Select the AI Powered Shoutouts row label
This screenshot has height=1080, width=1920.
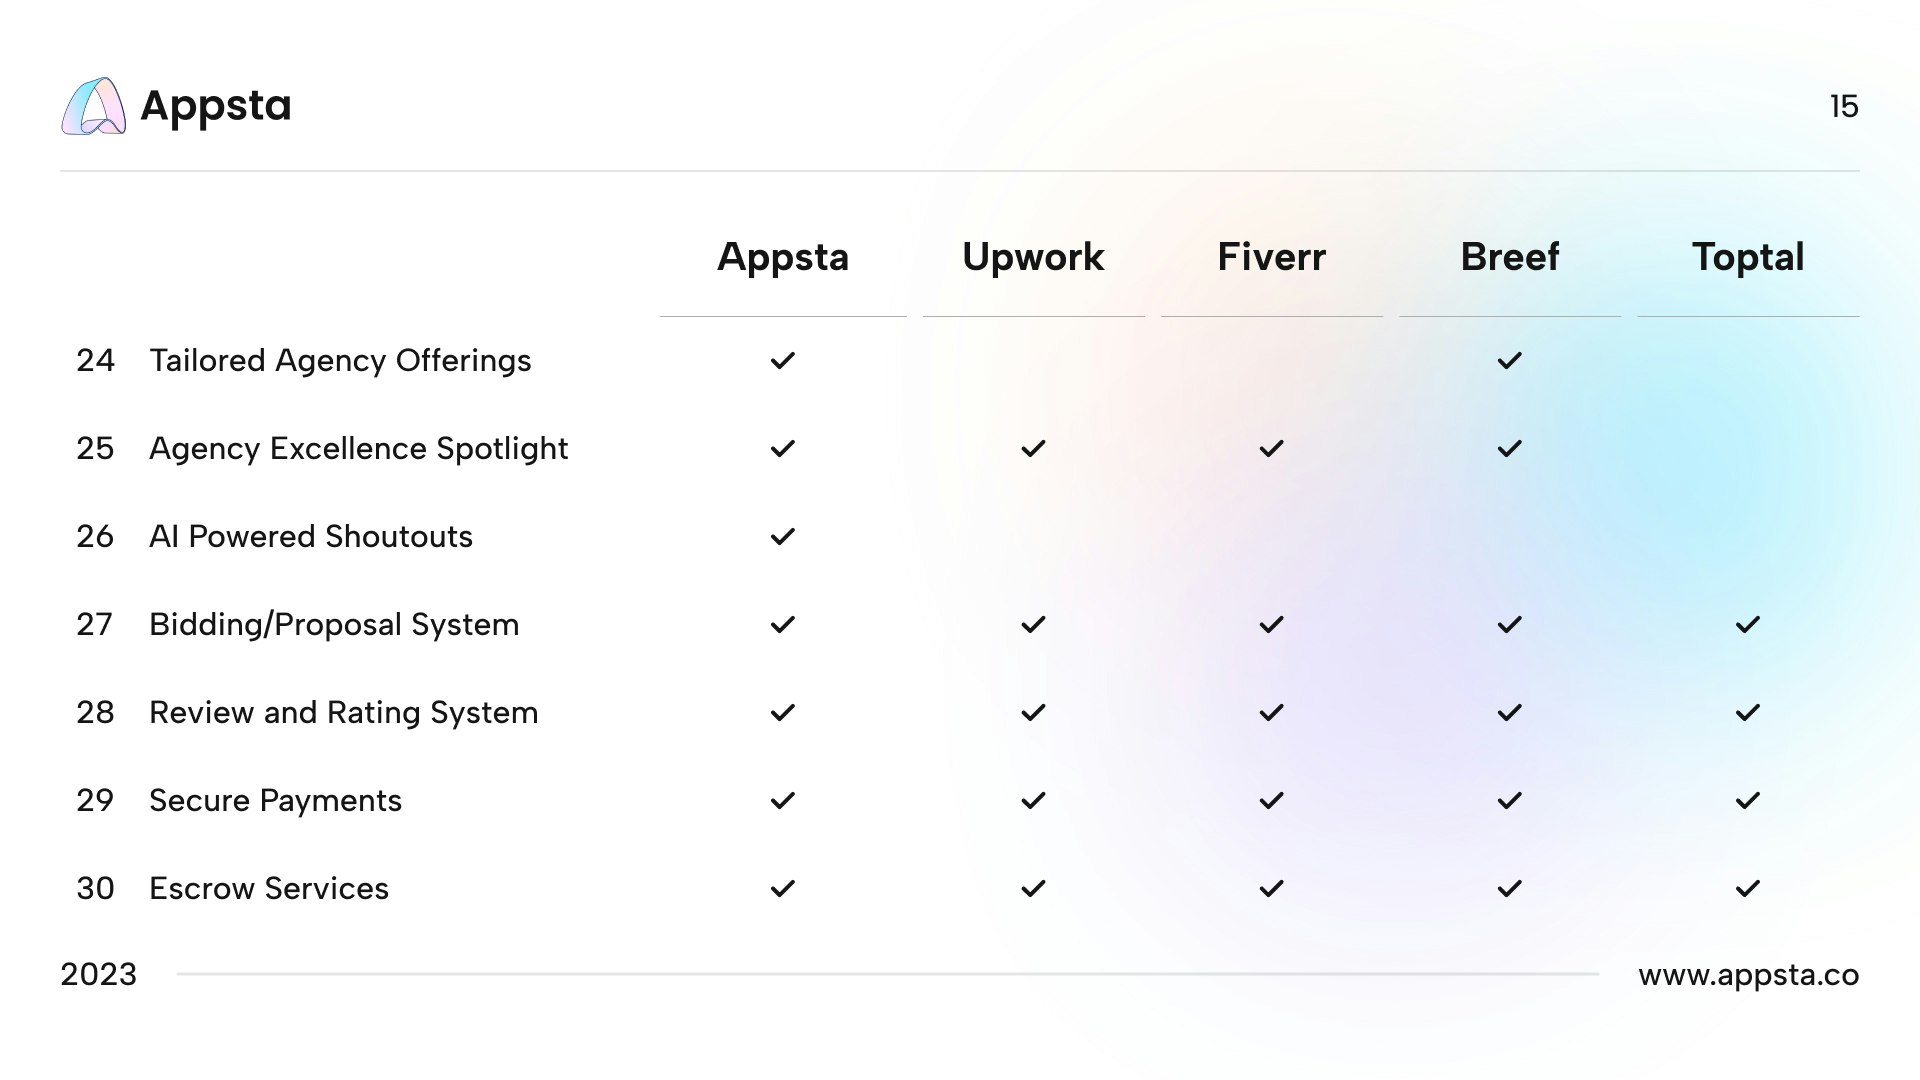pos(311,537)
